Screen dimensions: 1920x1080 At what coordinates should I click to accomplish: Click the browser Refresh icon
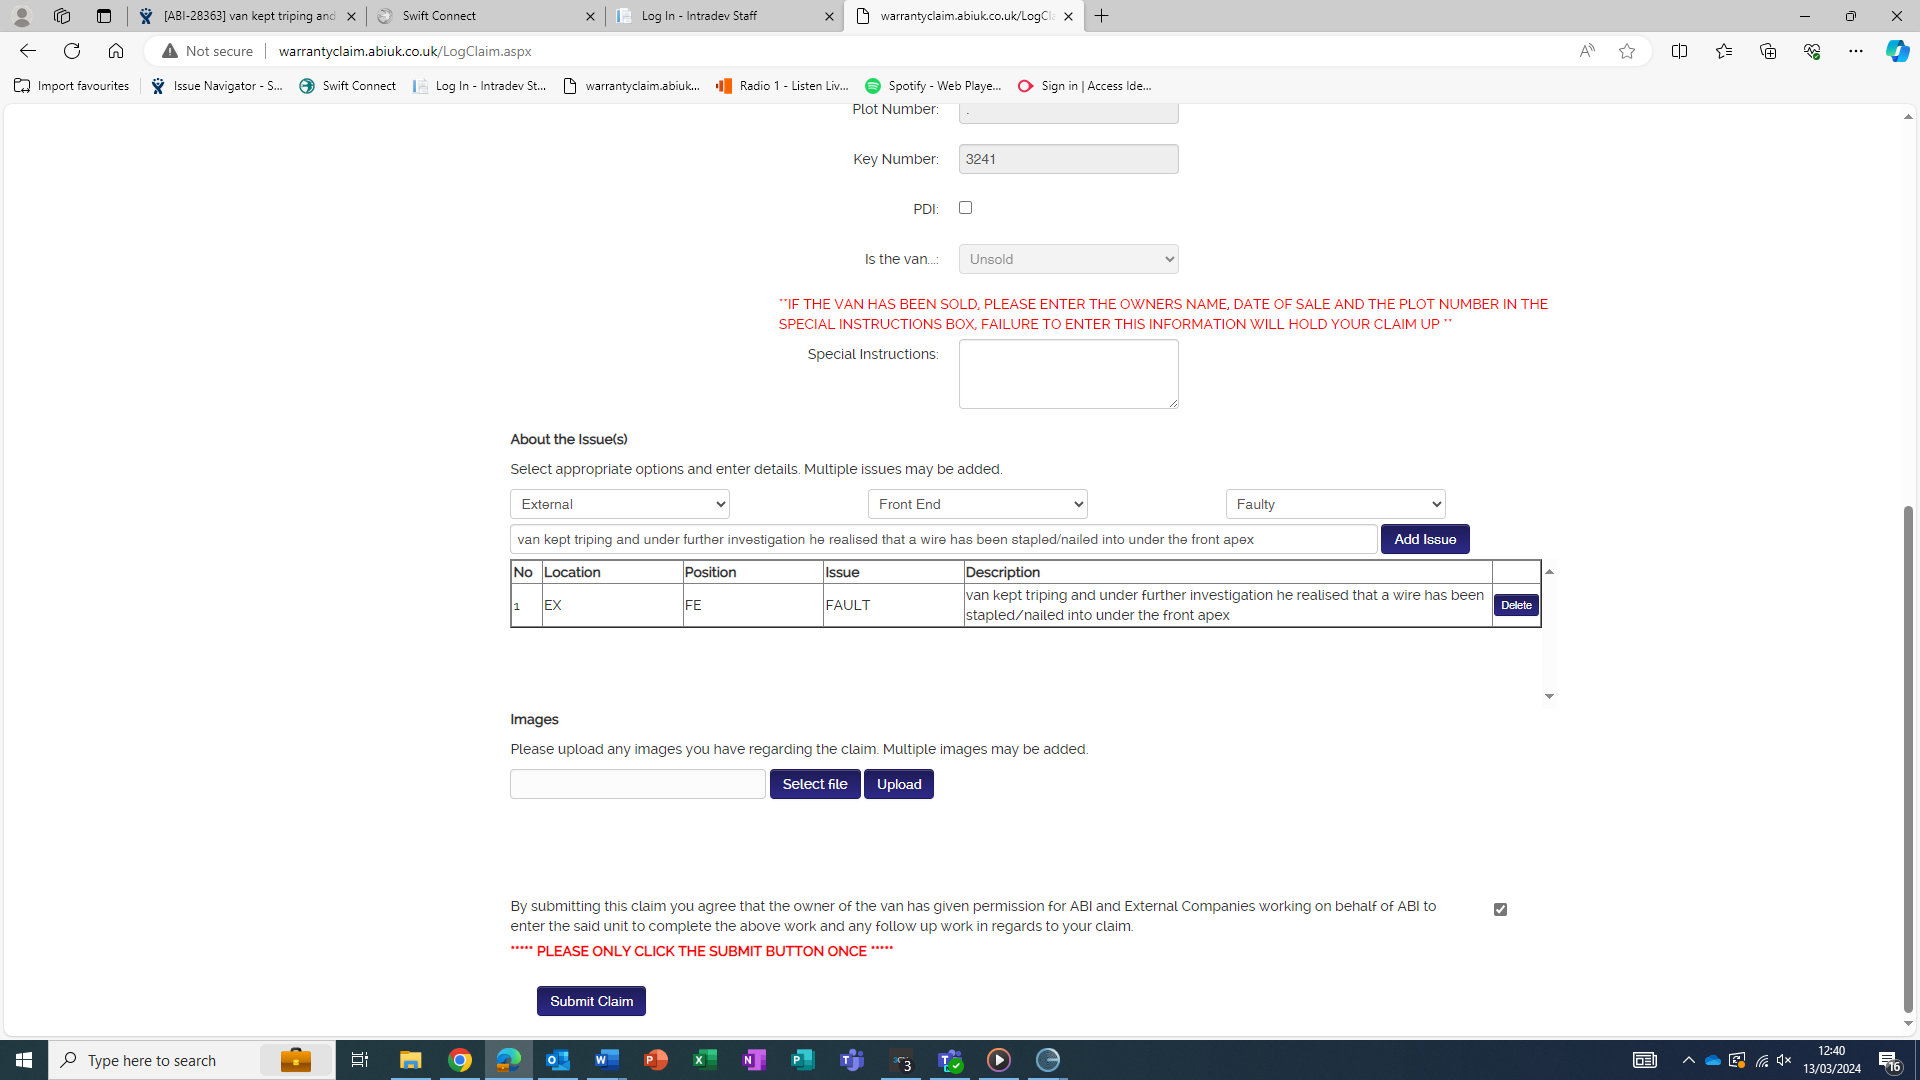72,51
